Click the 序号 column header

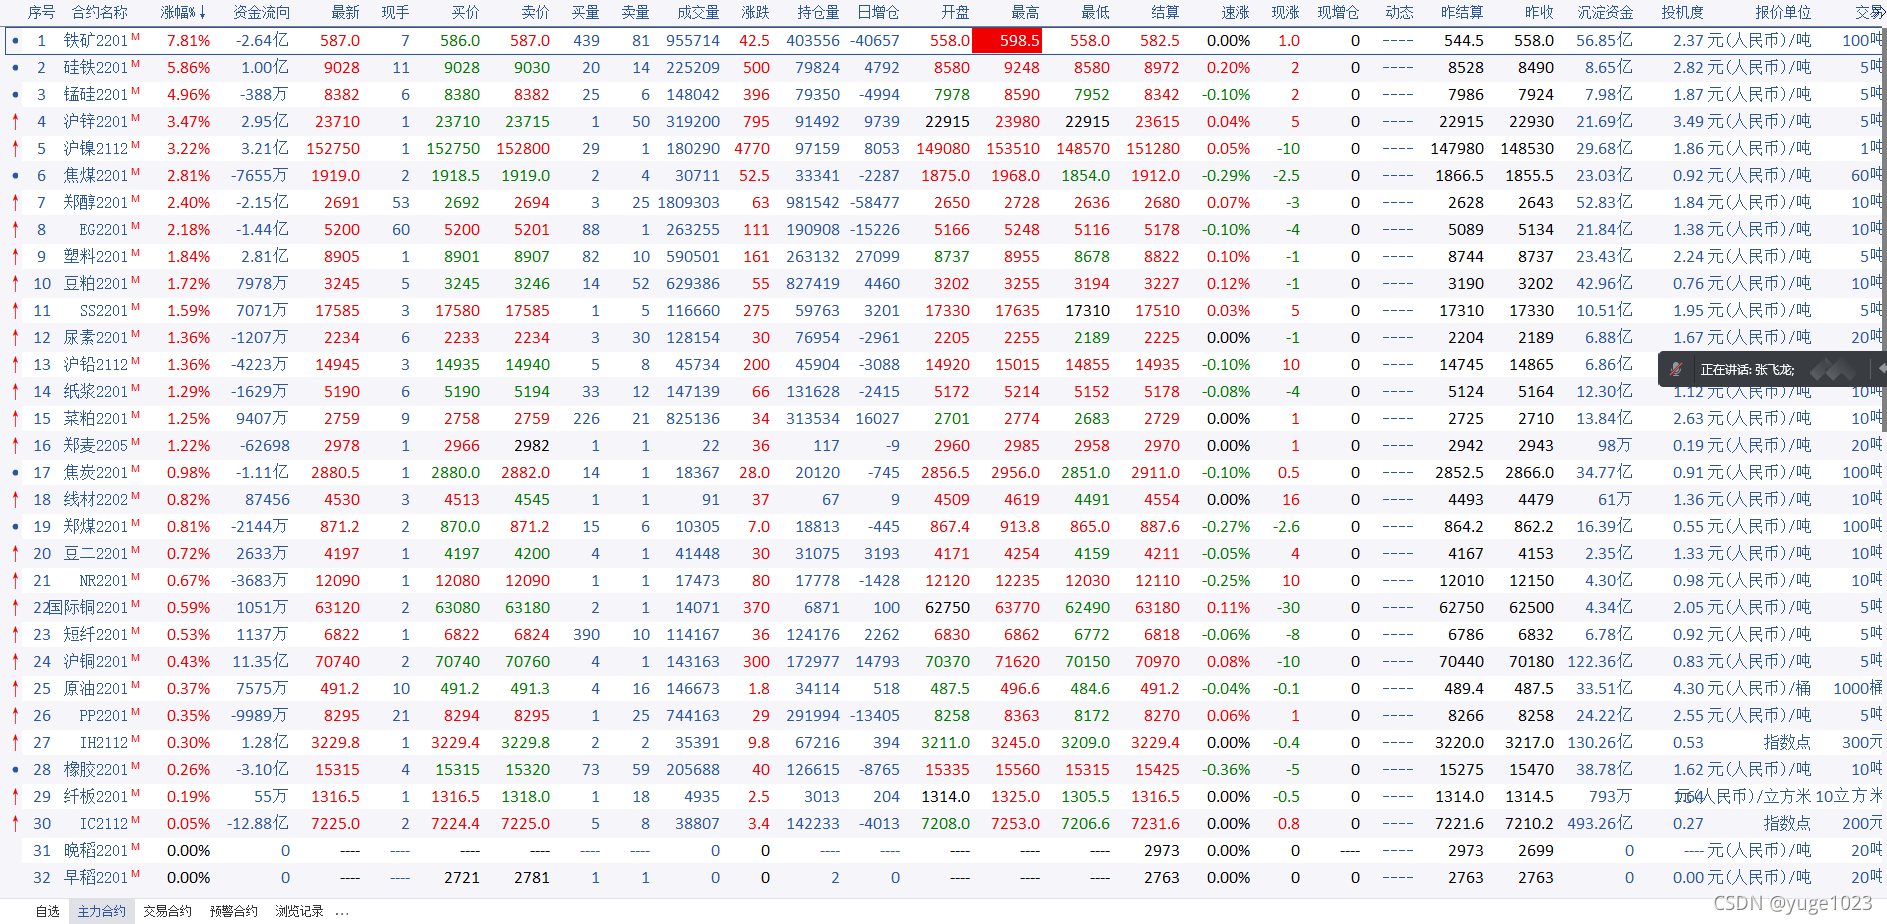pyautogui.click(x=41, y=12)
